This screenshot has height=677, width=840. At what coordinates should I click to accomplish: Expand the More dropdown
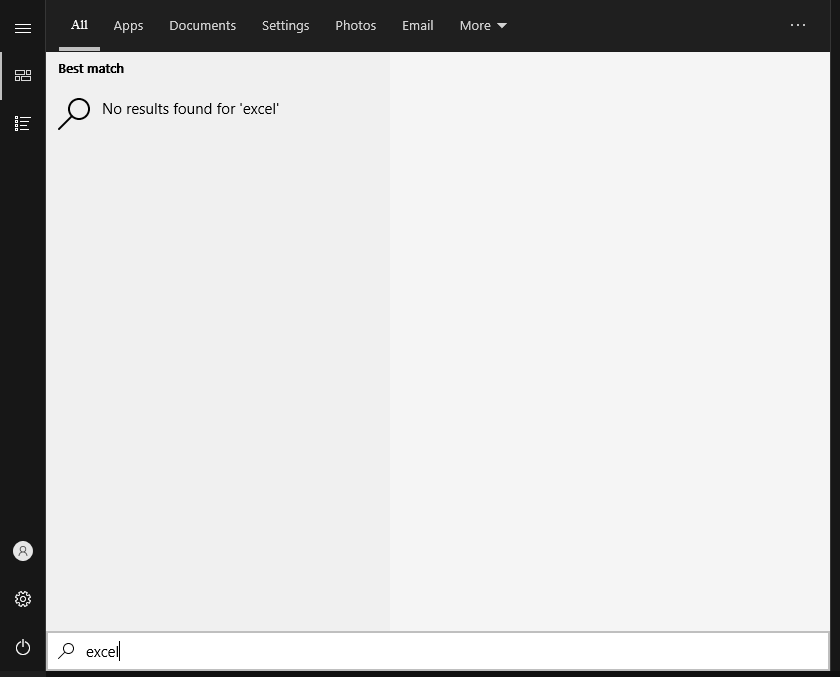483,25
